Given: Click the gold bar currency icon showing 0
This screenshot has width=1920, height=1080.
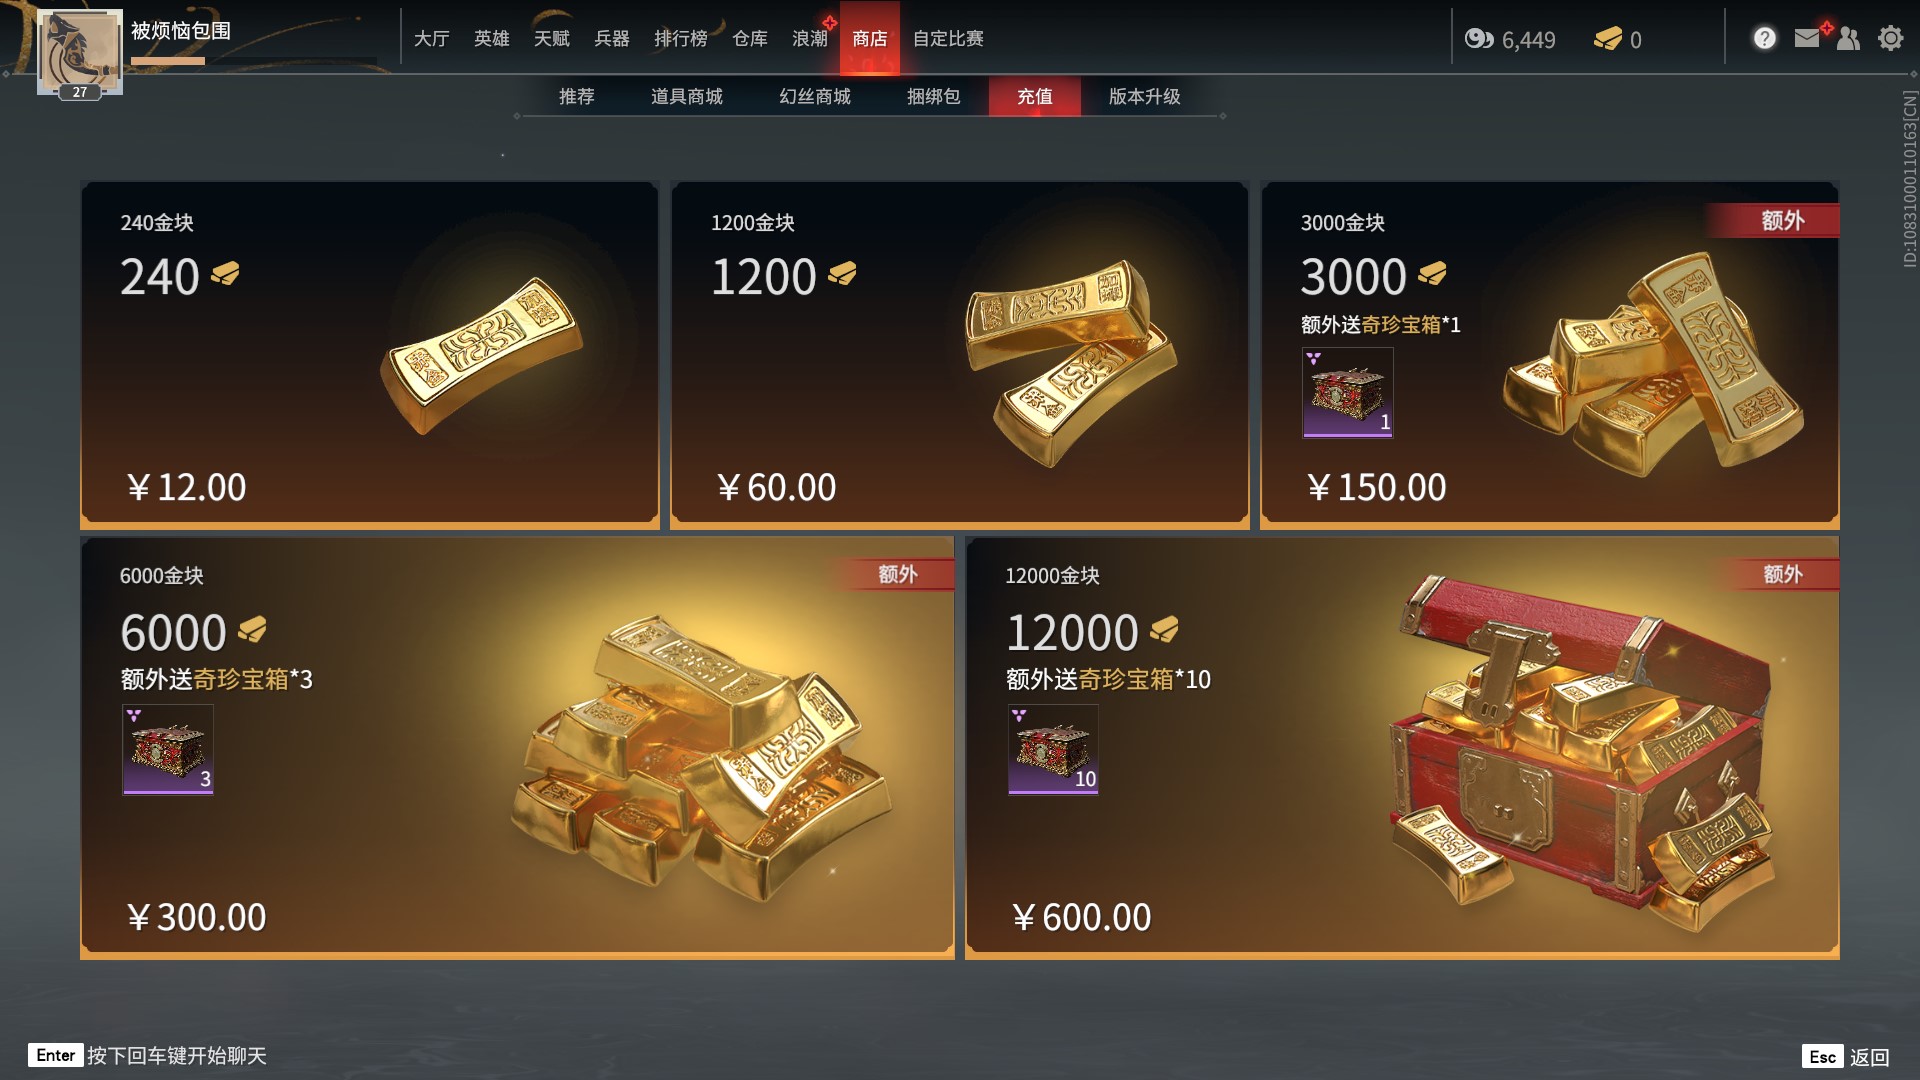Looking at the screenshot, I should pyautogui.click(x=1607, y=39).
